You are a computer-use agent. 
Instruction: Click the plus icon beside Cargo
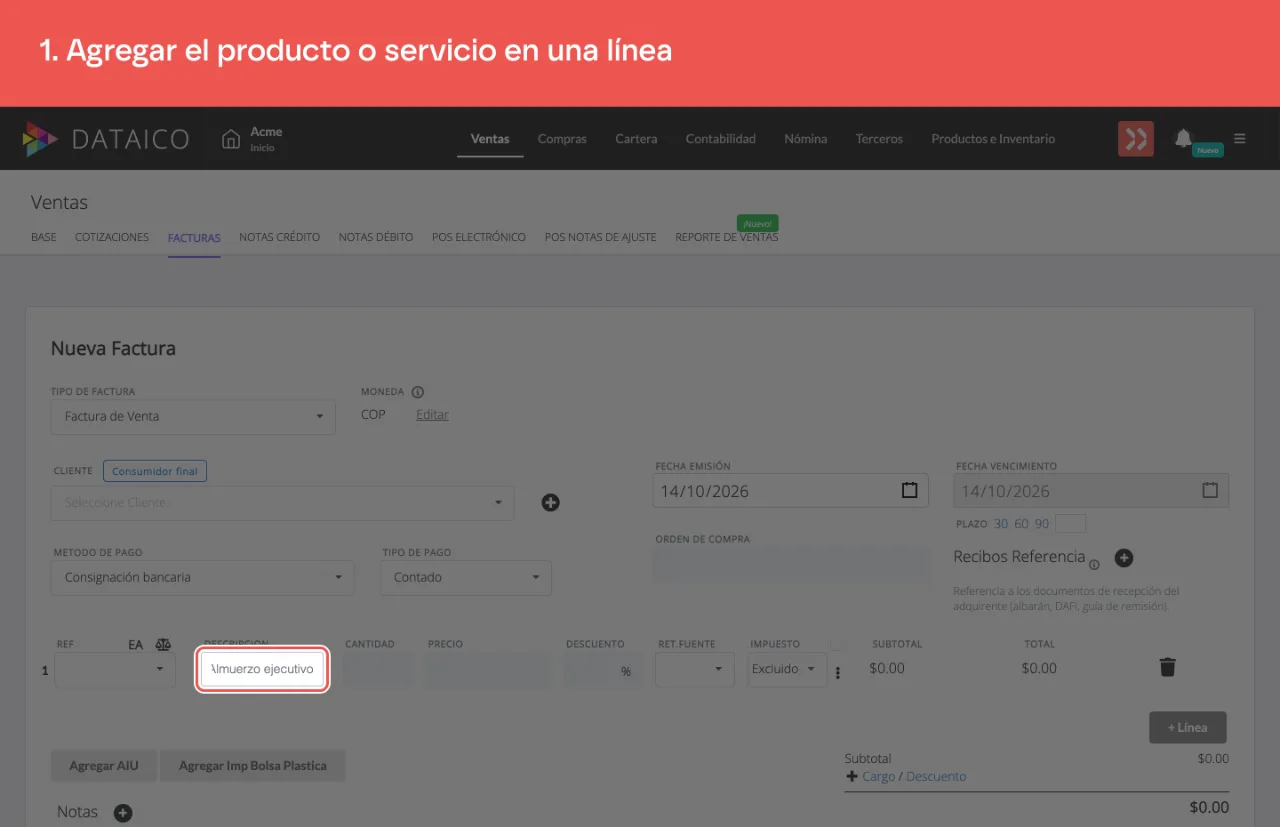(852, 776)
